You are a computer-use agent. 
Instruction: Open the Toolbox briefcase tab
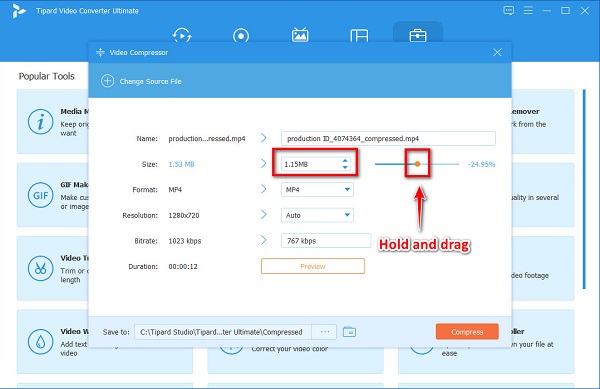[418, 36]
